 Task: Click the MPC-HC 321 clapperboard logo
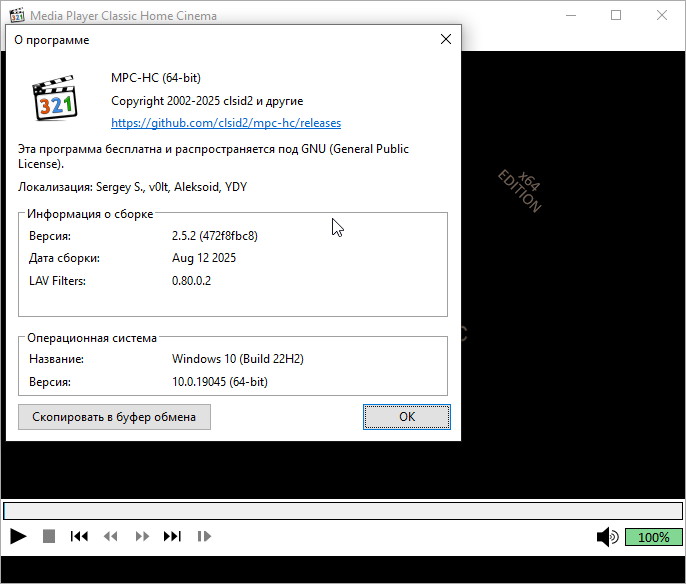pyautogui.click(x=55, y=98)
